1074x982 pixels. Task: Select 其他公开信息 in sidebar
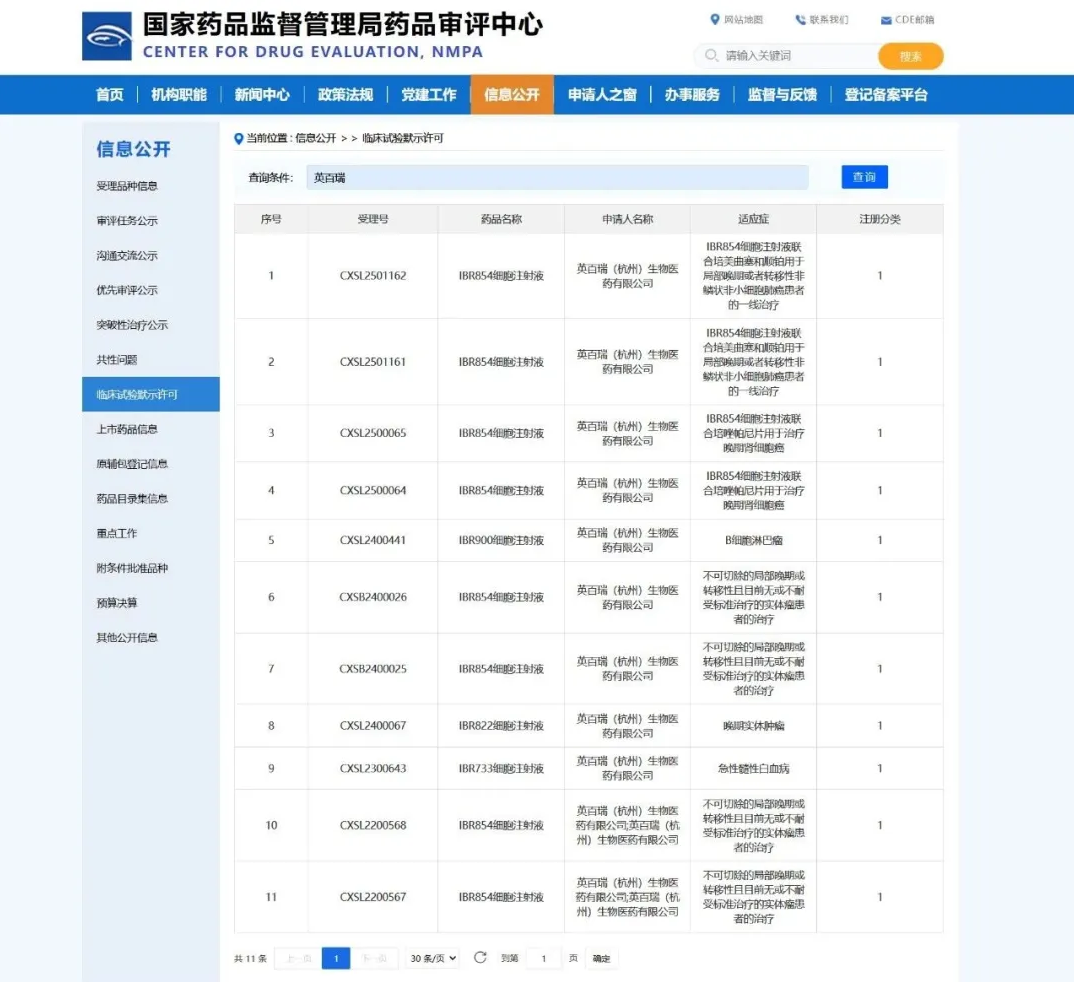point(127,638)
